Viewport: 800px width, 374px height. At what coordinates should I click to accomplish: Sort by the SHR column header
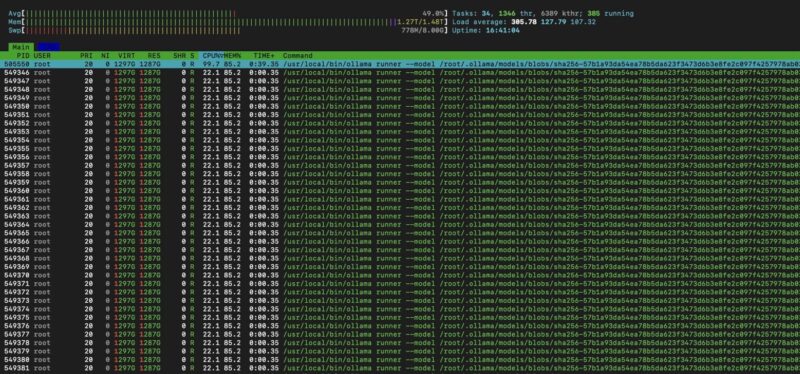click(x=179, y=55)
